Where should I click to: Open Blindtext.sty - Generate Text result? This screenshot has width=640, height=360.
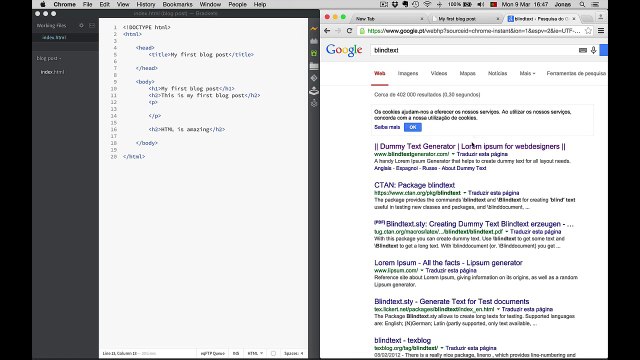click(x=451, y=301)
